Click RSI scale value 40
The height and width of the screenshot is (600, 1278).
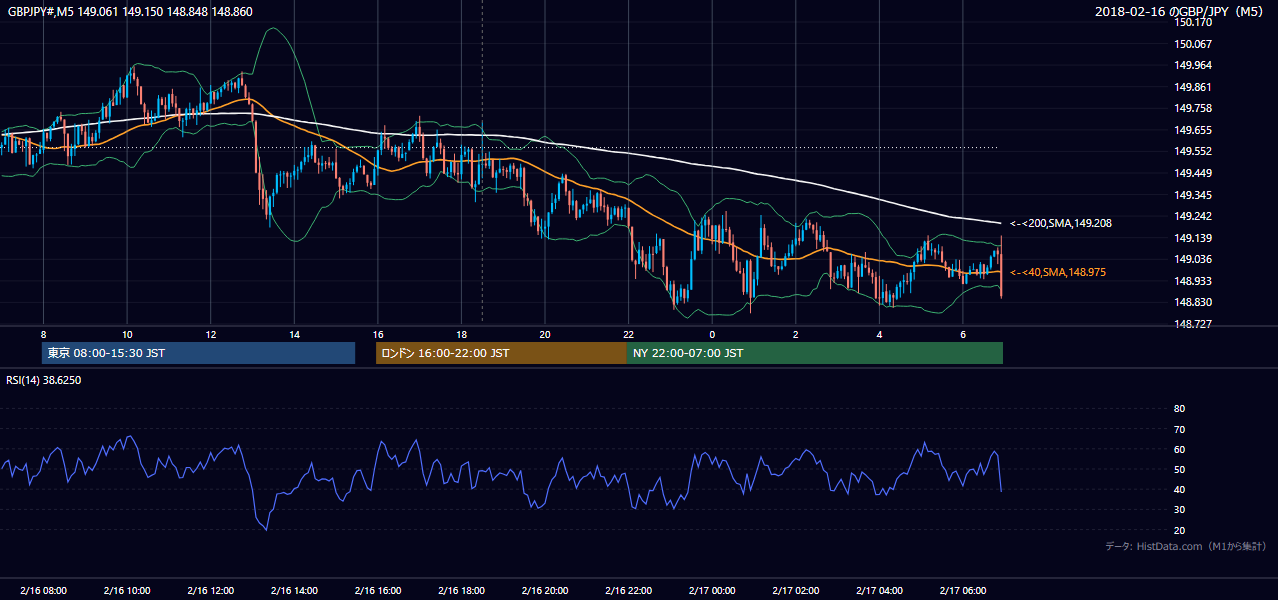click(1179, 489)
